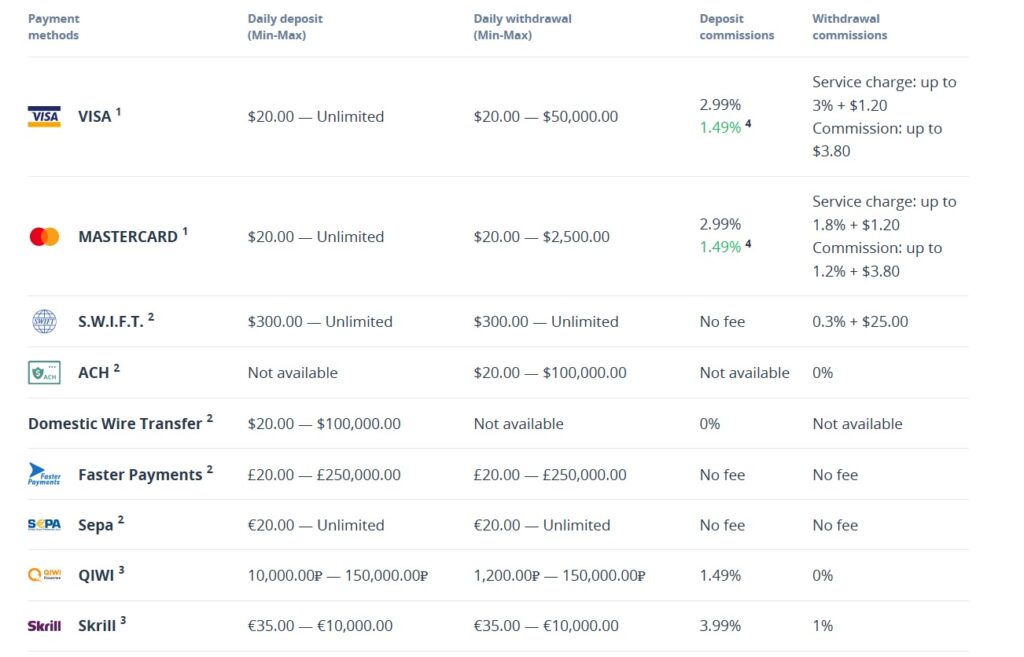
Task: Click the Skrill payment method name
Action: pos(96,626)
